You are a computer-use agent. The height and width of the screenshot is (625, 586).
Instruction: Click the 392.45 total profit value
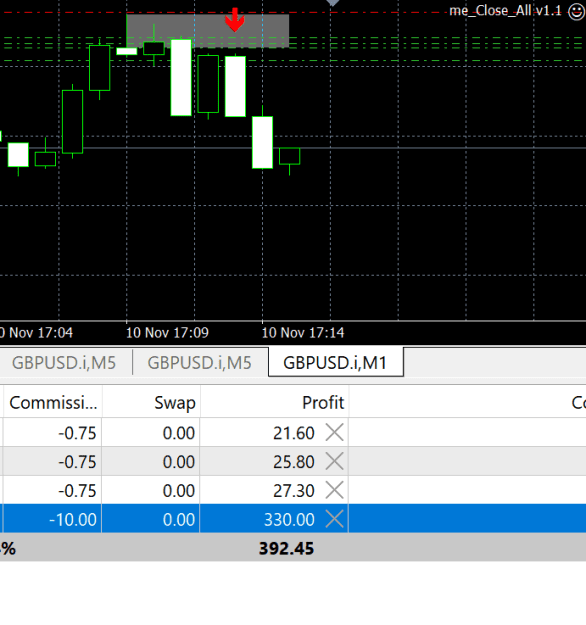[286, 549]
